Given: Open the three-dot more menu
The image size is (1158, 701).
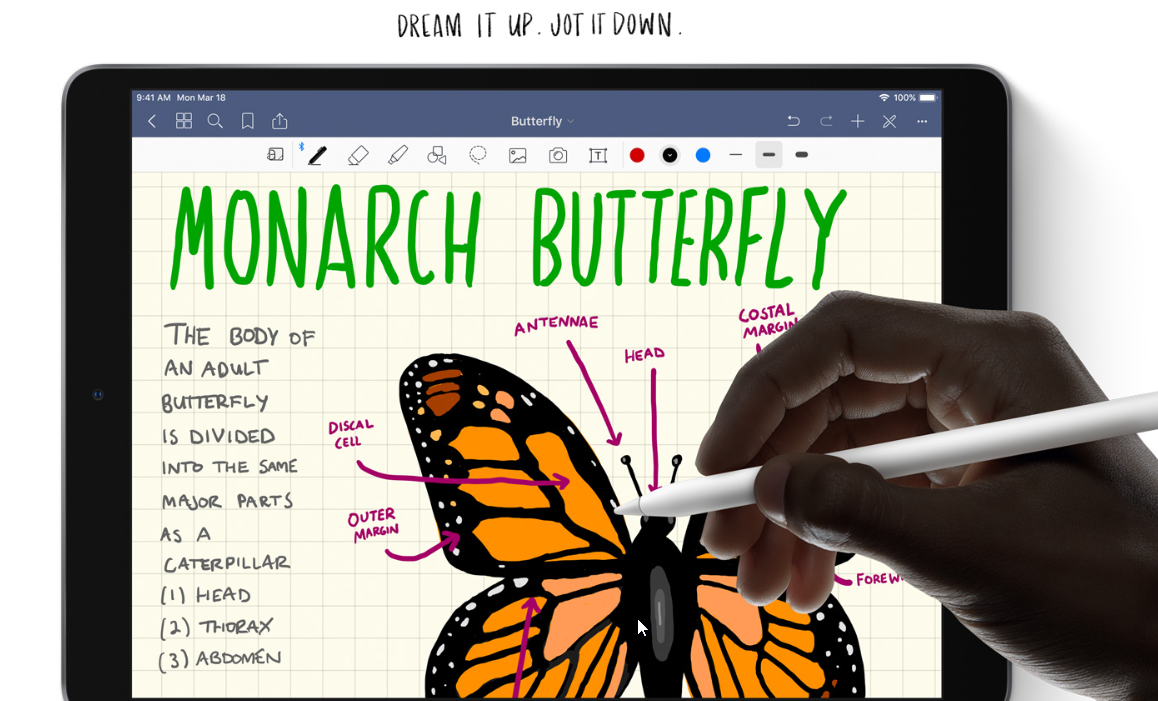Looking at the screenshot, I should (922, 121).
